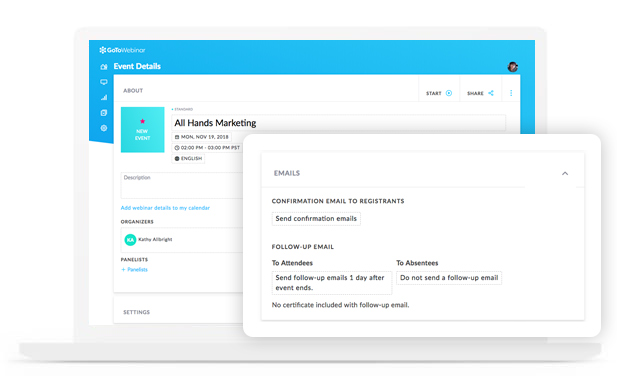Select organizer Kathy Albright
The height and width of the screenshot is (376, 617).
click(x=155, y=239)
